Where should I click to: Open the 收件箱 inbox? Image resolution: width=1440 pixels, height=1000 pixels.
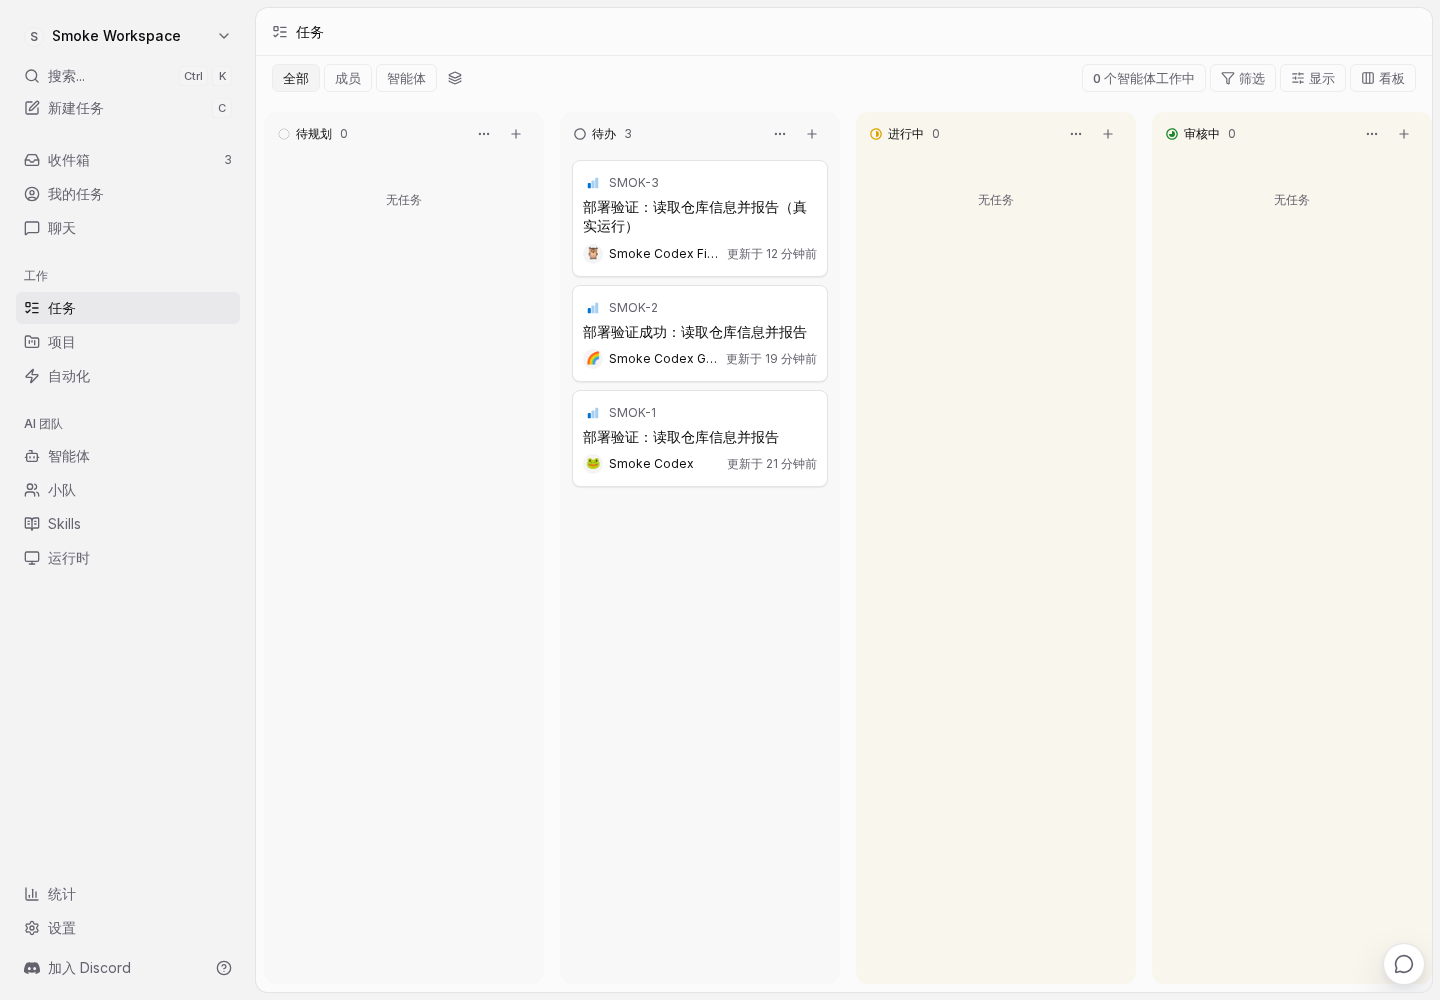[128, 160]
